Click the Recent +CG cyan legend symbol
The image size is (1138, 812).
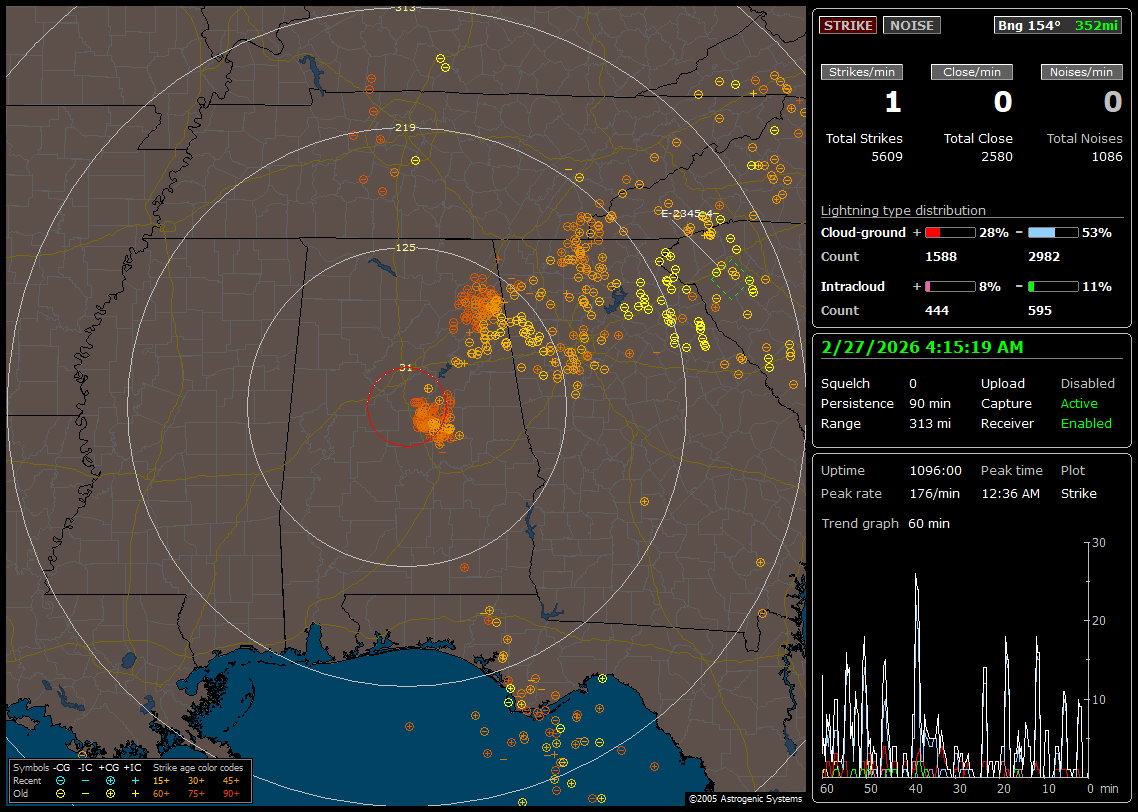[x=110, y=780]
